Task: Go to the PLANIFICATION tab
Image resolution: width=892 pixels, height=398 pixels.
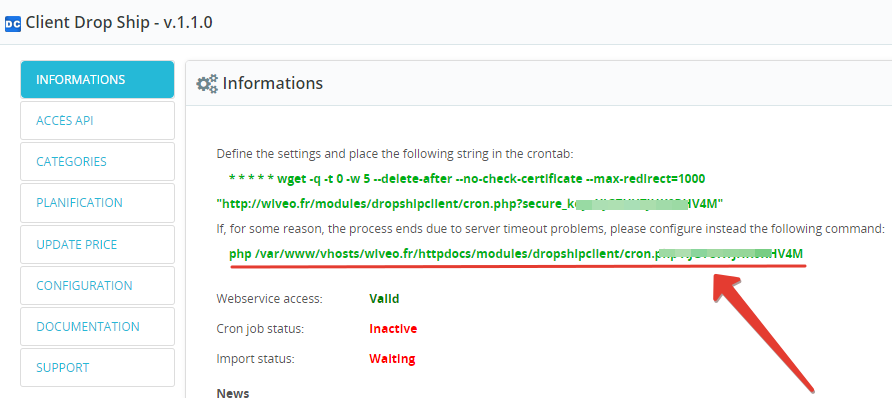Action: click(97, 202)
